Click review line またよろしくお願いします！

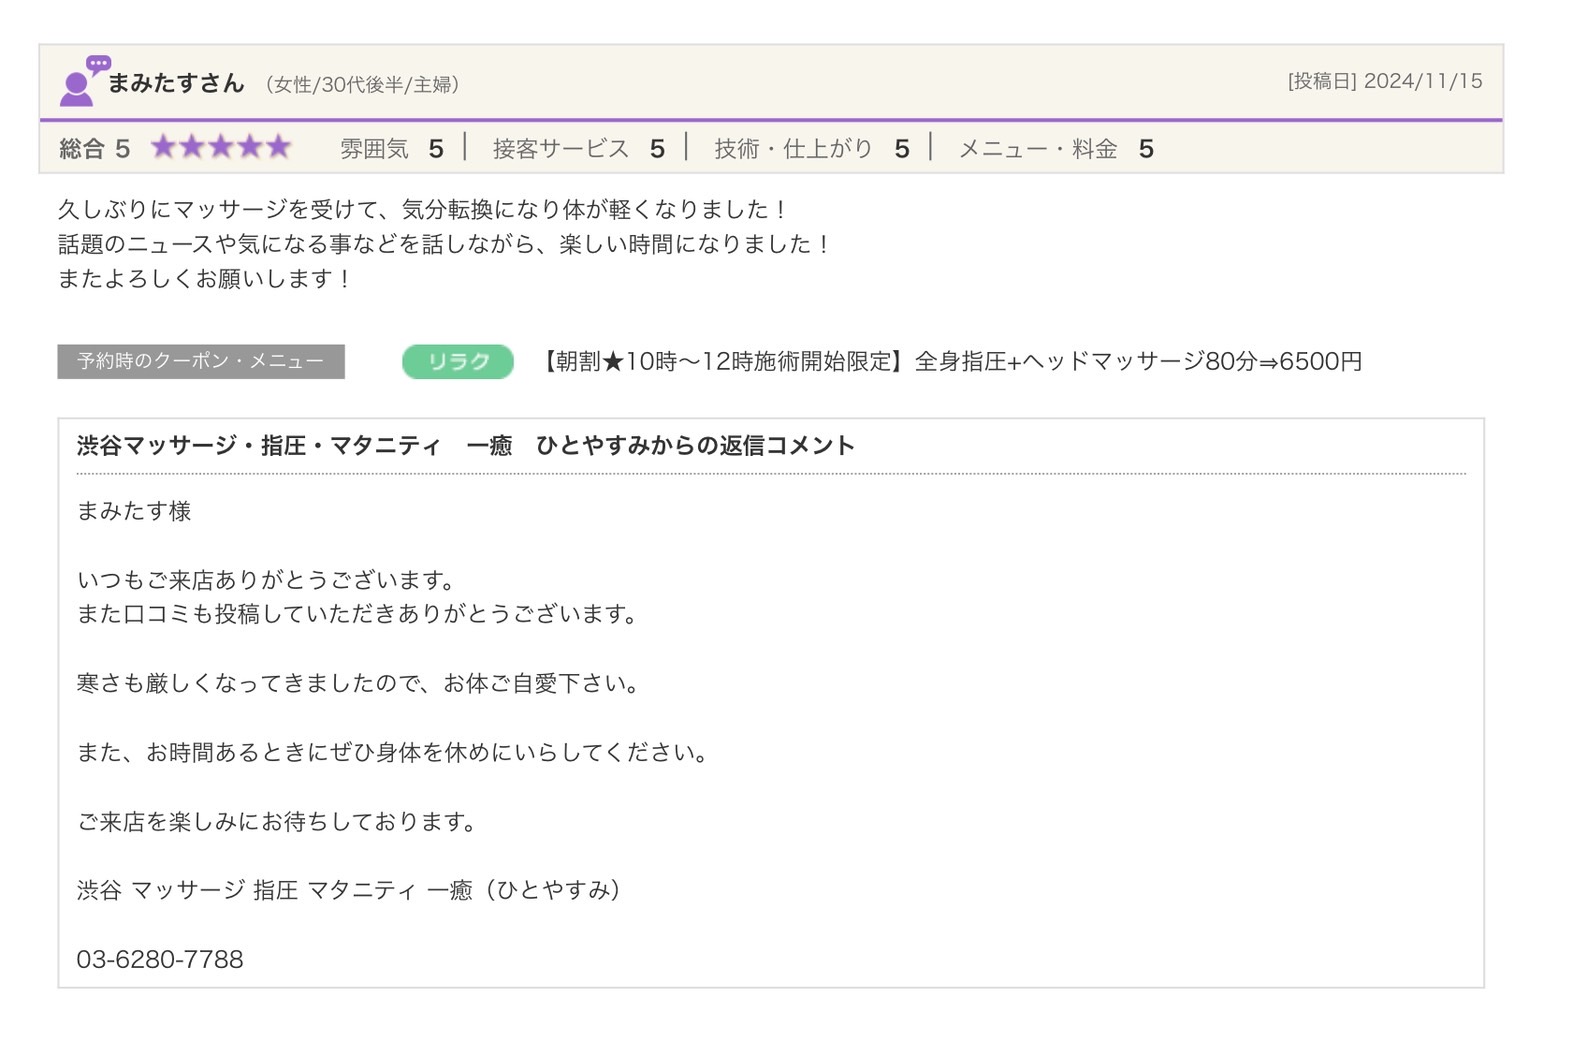click(205, 278)
